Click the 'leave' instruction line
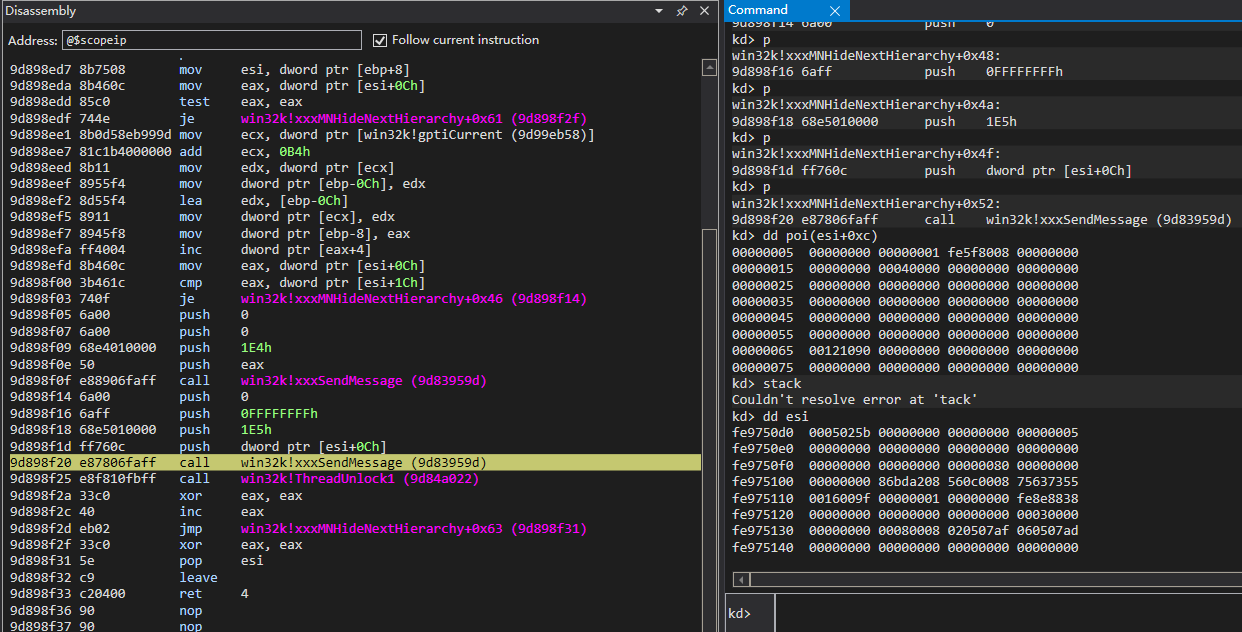 (x=355, y=578)
